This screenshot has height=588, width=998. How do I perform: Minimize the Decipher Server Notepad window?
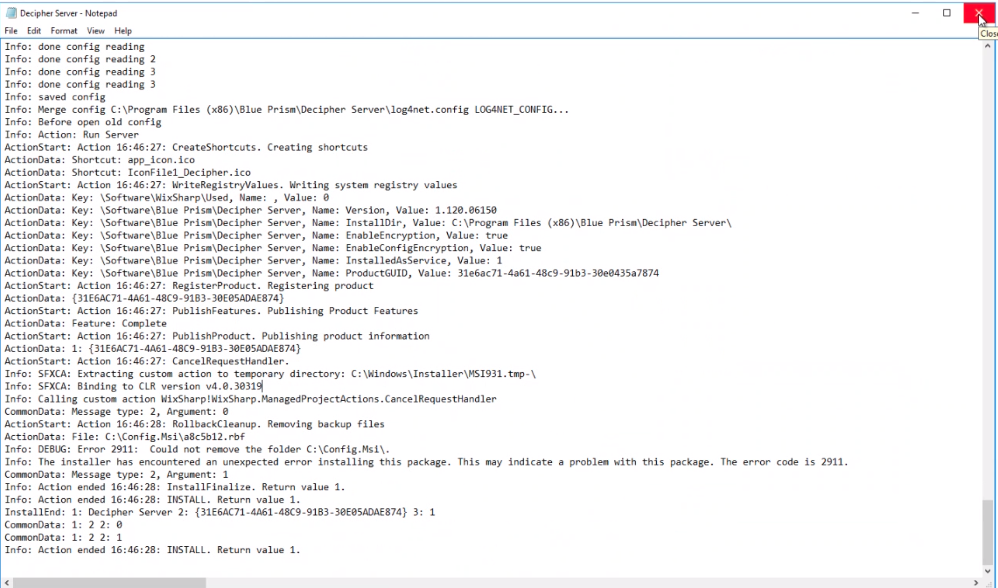click(915, 13)
